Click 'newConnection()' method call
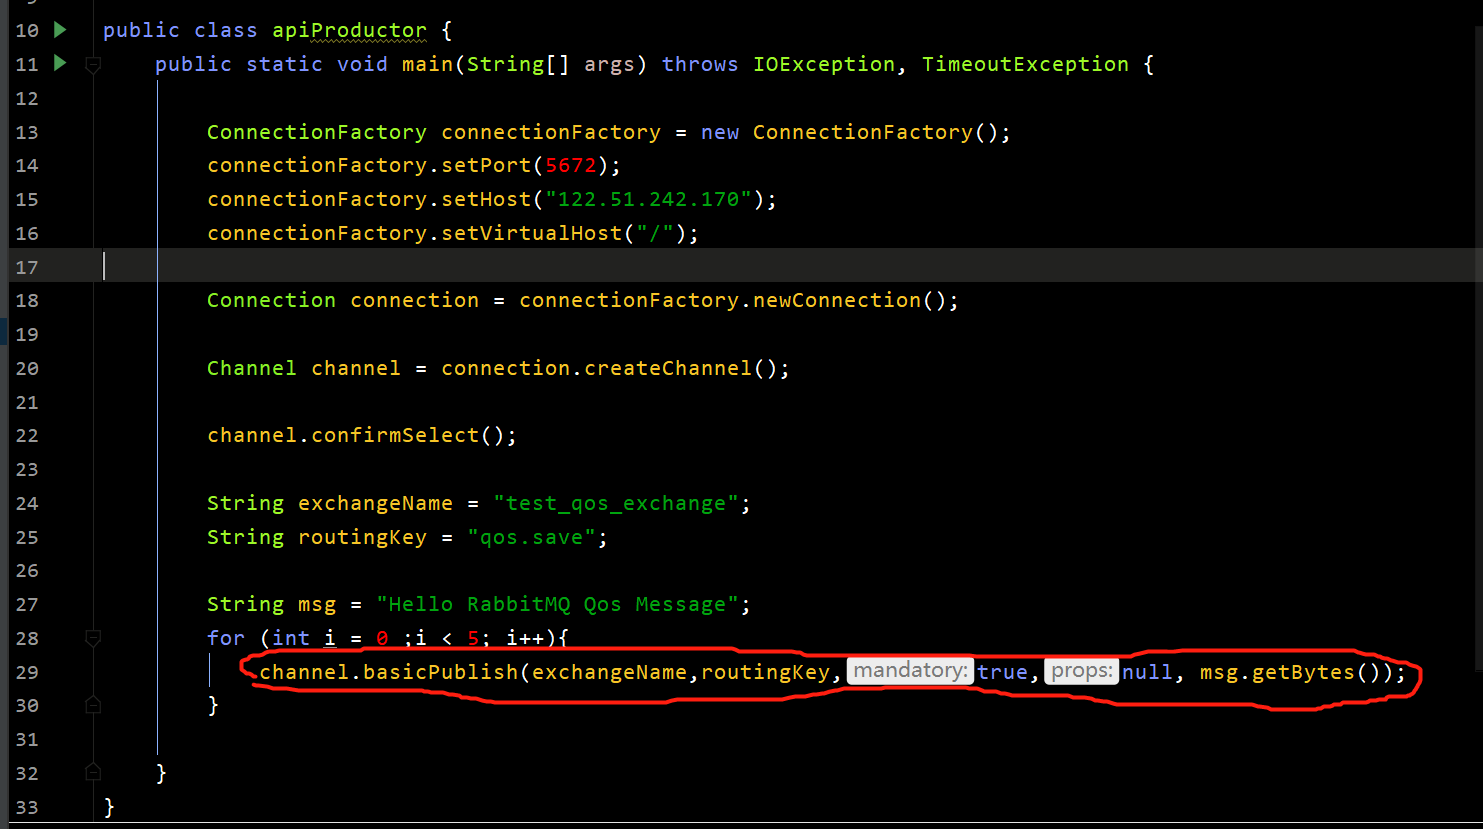 pyautogui.click(x=849, y=300)
